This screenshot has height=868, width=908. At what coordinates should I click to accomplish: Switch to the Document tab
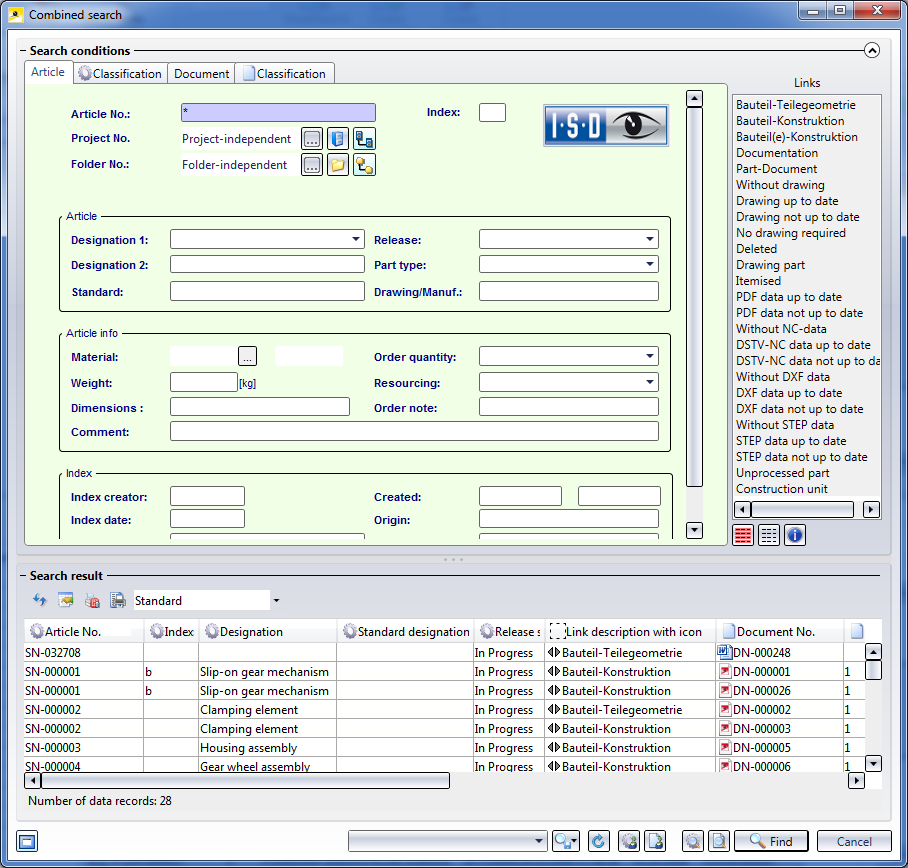coord(201,74)
